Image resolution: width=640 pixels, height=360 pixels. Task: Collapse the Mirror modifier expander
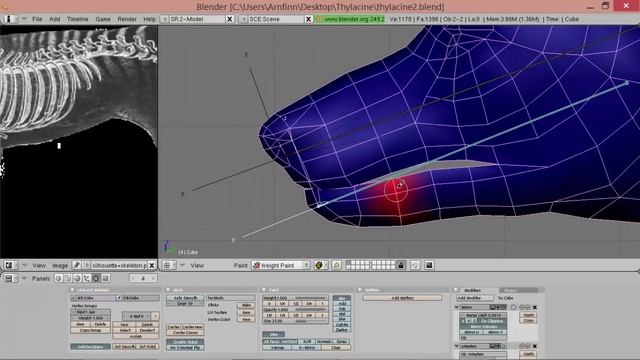coord(456,307)
